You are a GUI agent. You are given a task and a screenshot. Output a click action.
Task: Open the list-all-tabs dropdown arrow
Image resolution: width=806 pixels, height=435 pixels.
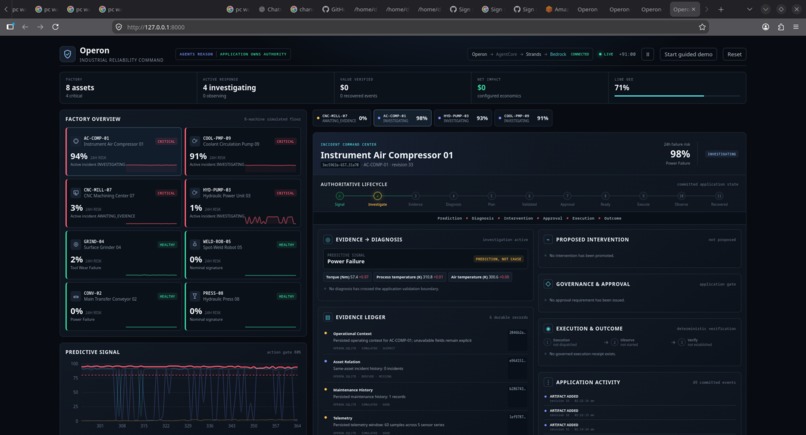pos(749,9)
